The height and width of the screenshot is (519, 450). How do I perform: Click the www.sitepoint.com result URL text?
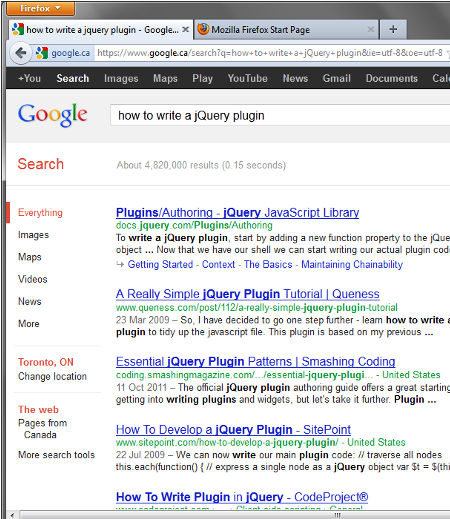[x=227, y=442]
